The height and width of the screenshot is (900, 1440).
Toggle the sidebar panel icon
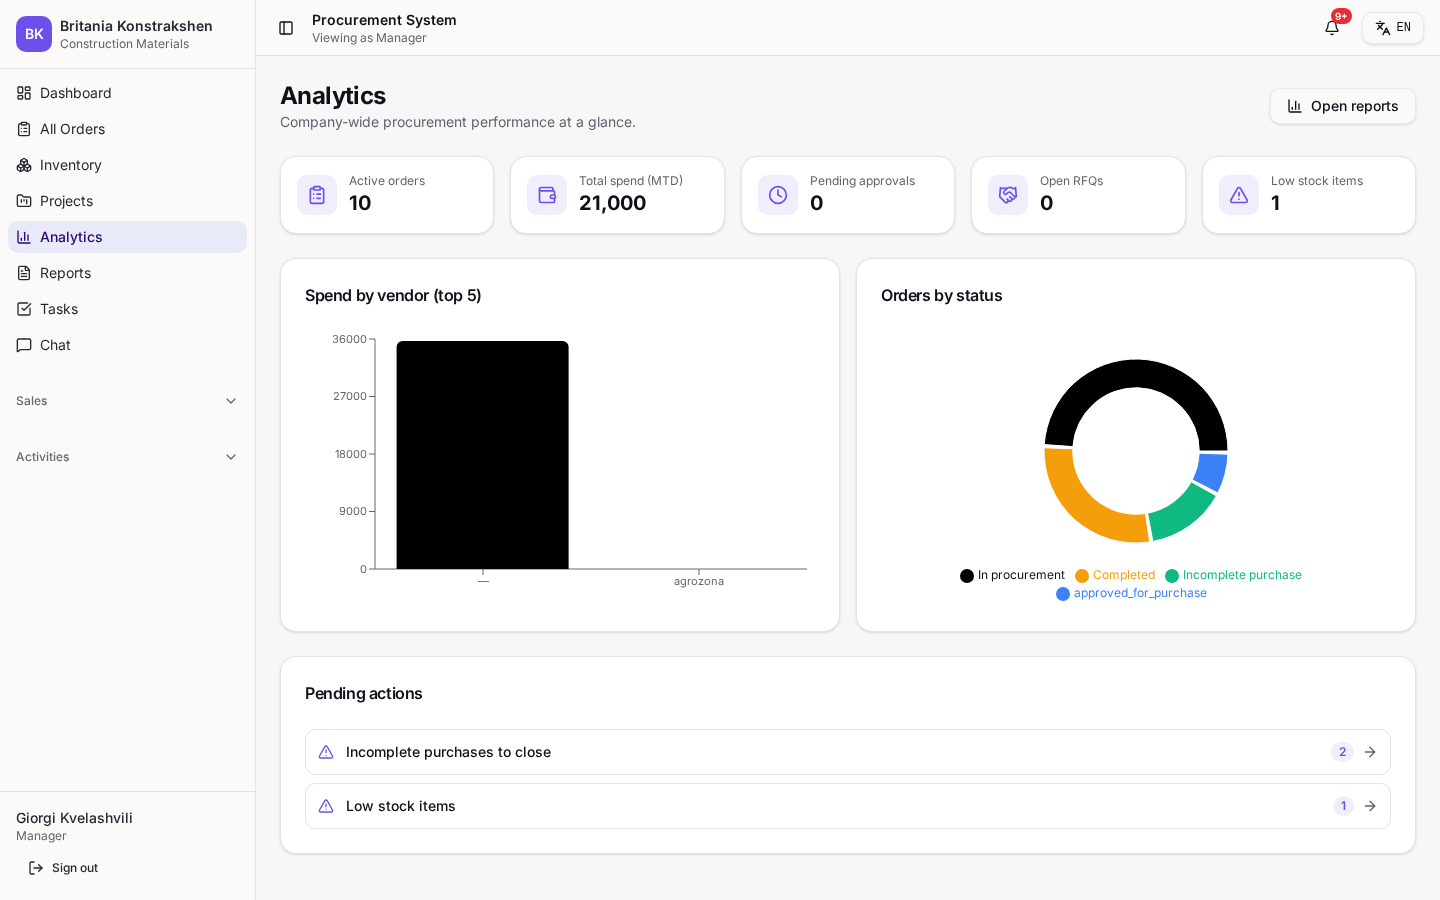pos(286,28)
